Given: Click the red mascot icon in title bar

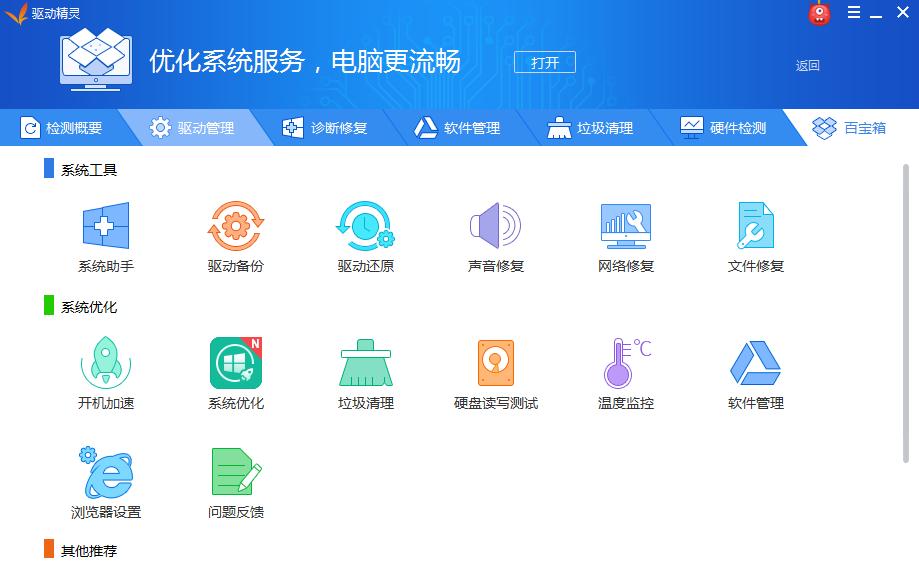Looking at the screenshot, I should click(x=819, y=13).
